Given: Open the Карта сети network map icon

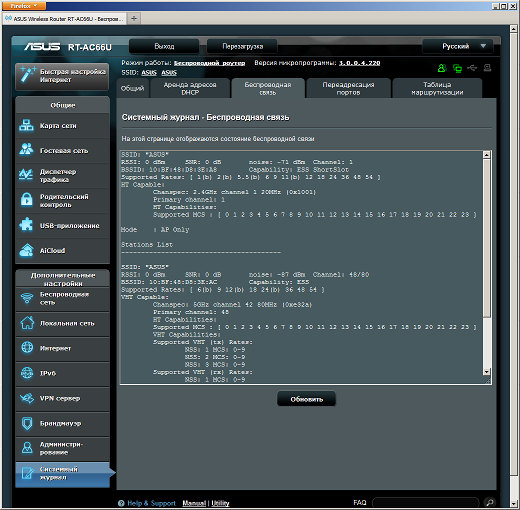Looking at the screenshot, I should pos(26,125).
